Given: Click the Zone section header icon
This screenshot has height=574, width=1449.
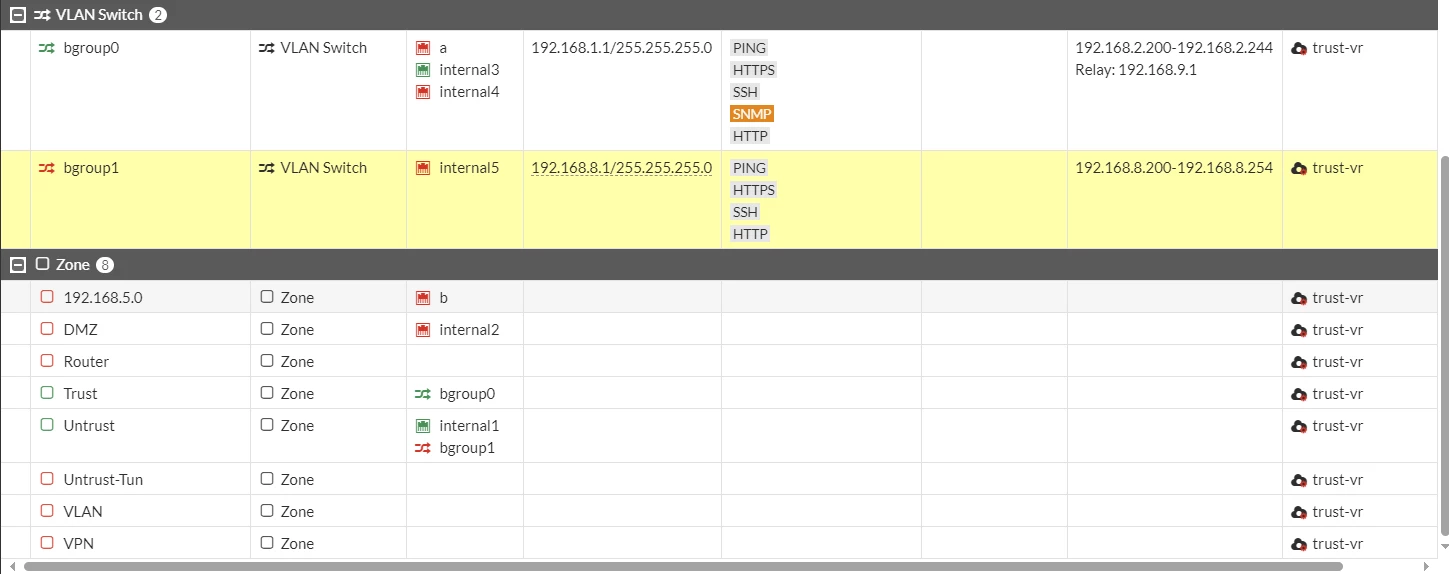Looking at the screenshot, I should pos(42,265).
